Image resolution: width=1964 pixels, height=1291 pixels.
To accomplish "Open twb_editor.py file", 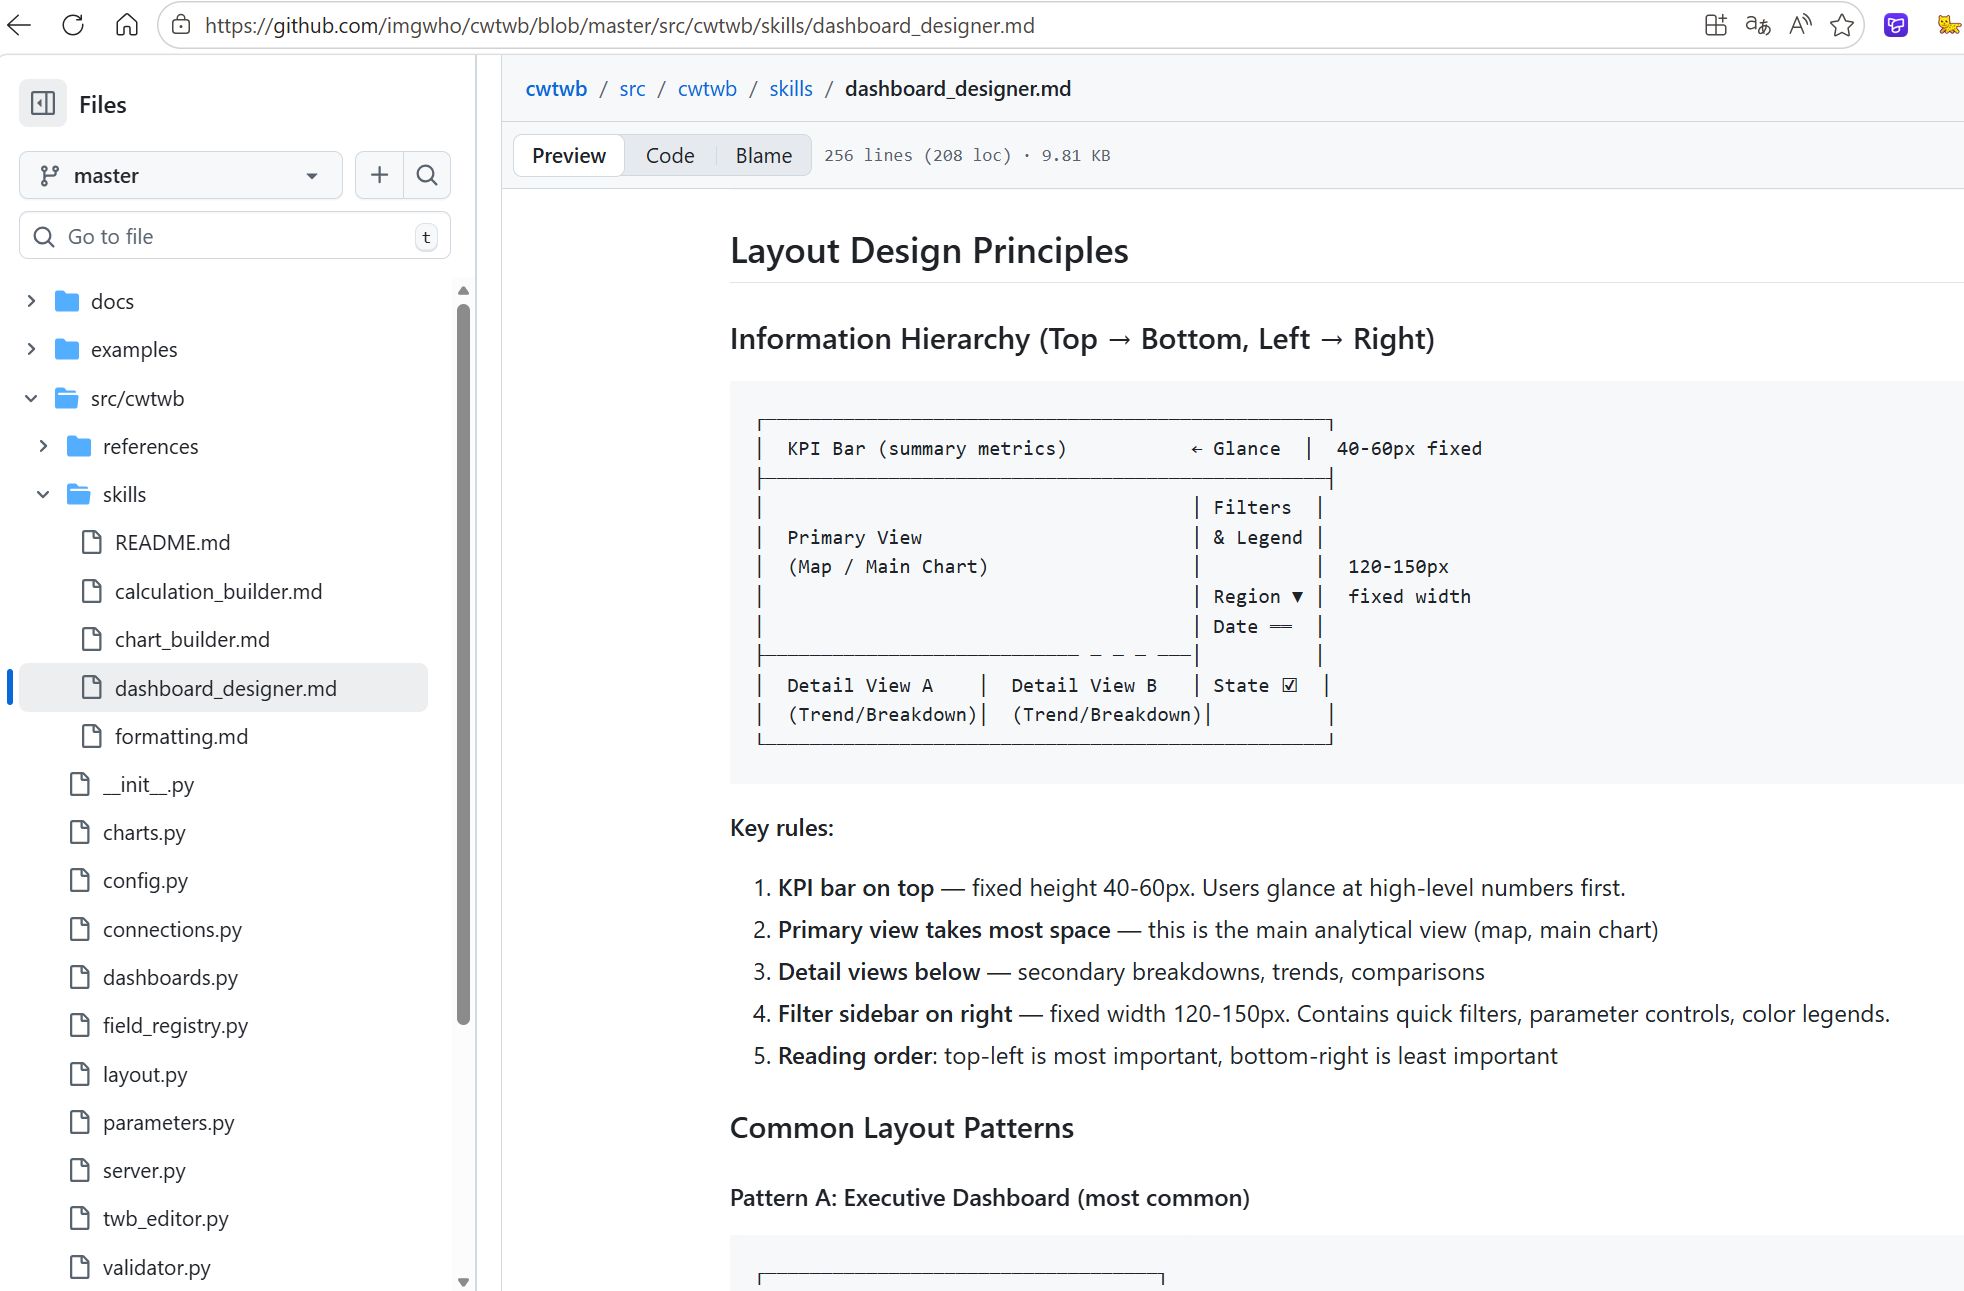I will (x=165, y=1219).
